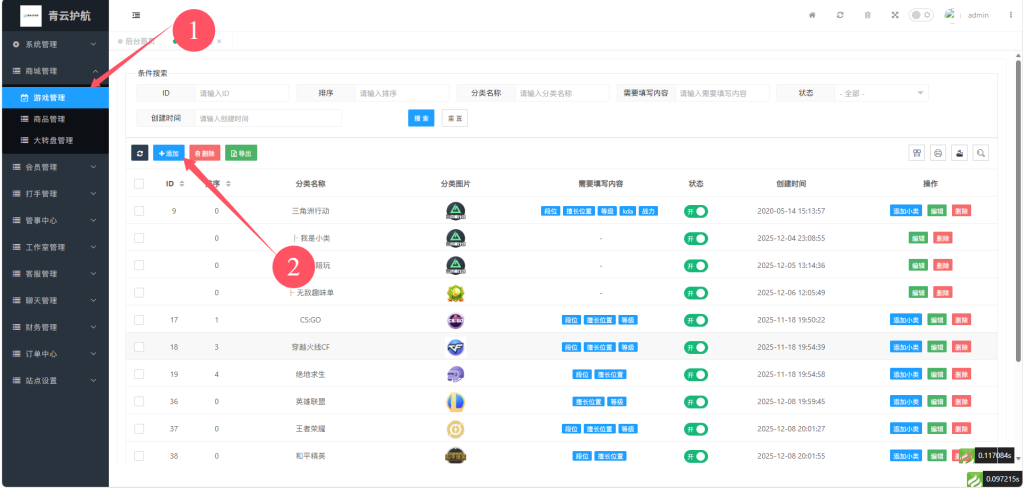The height and width of the screenshot is (489, 1024).
Task: Check the checkbox for row ID 36
Action: 139,402
